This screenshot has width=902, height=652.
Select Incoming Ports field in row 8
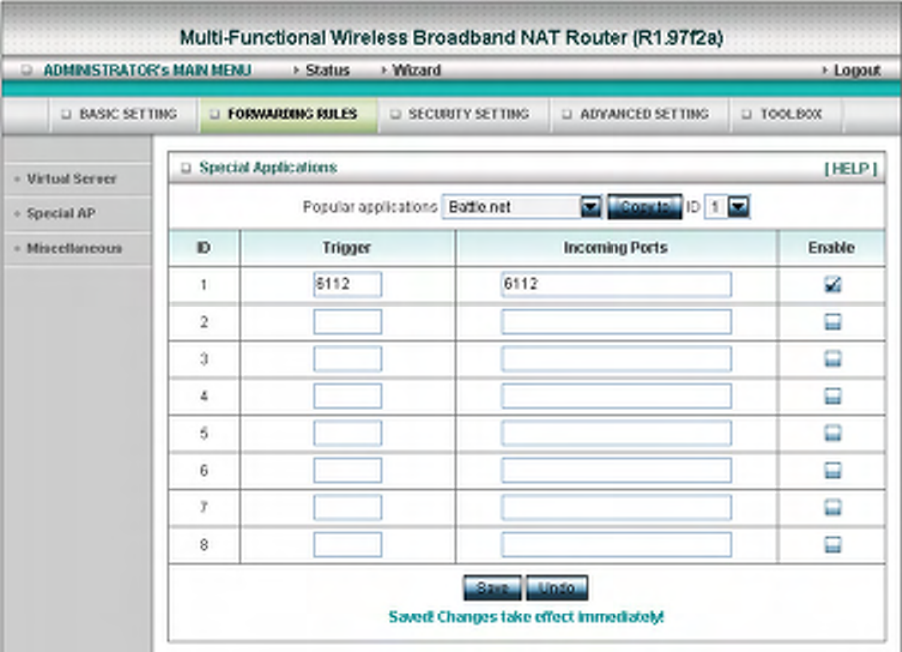(x=617, y=545)
